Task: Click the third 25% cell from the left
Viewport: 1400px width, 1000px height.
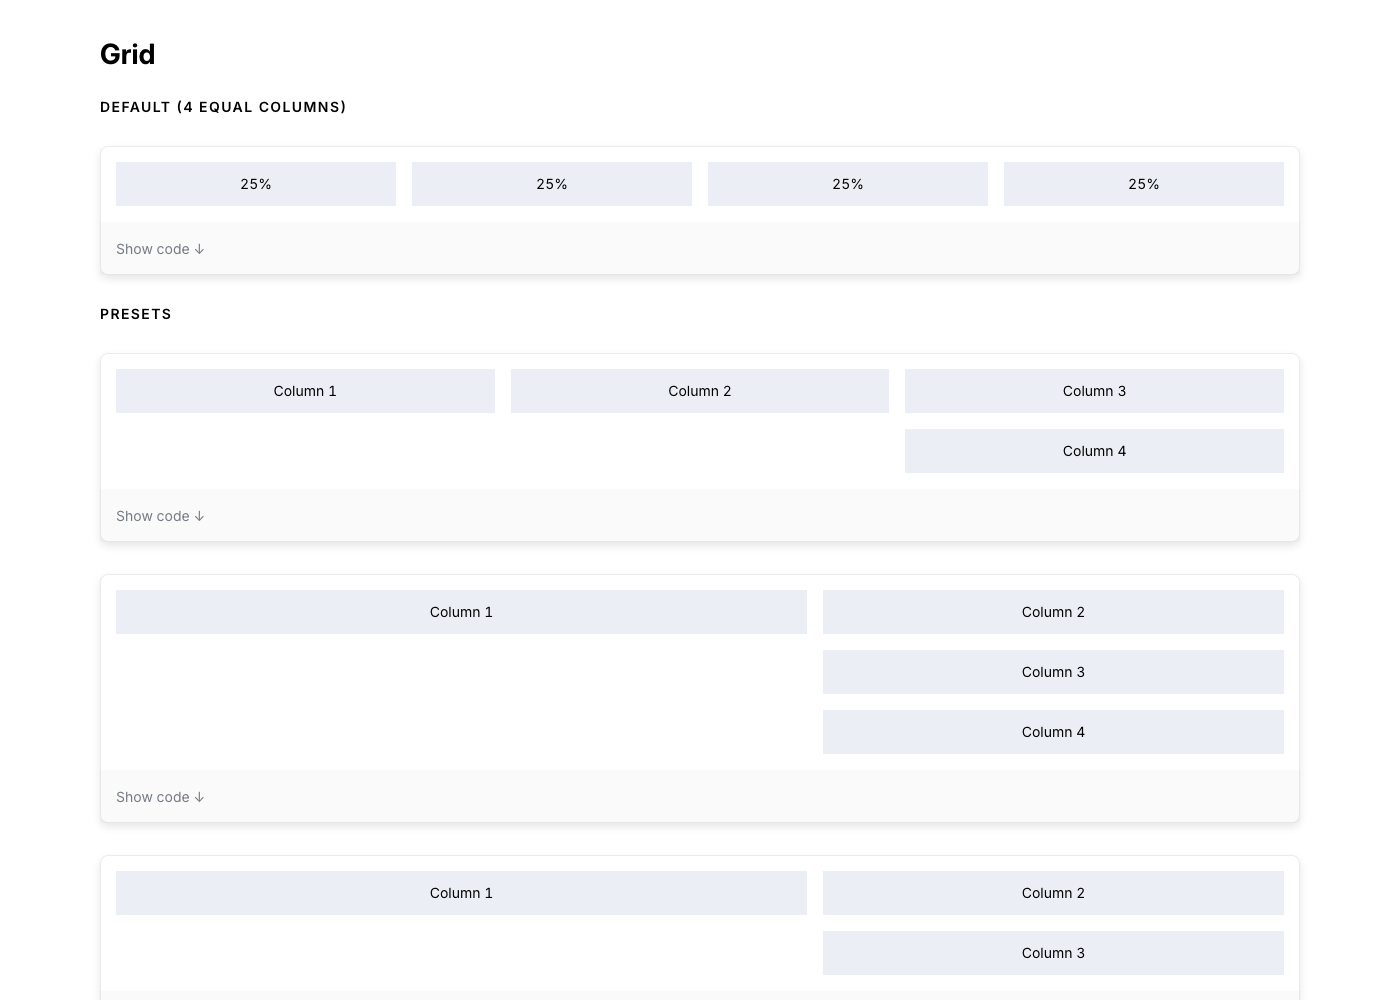Action: tap(848, 184)
